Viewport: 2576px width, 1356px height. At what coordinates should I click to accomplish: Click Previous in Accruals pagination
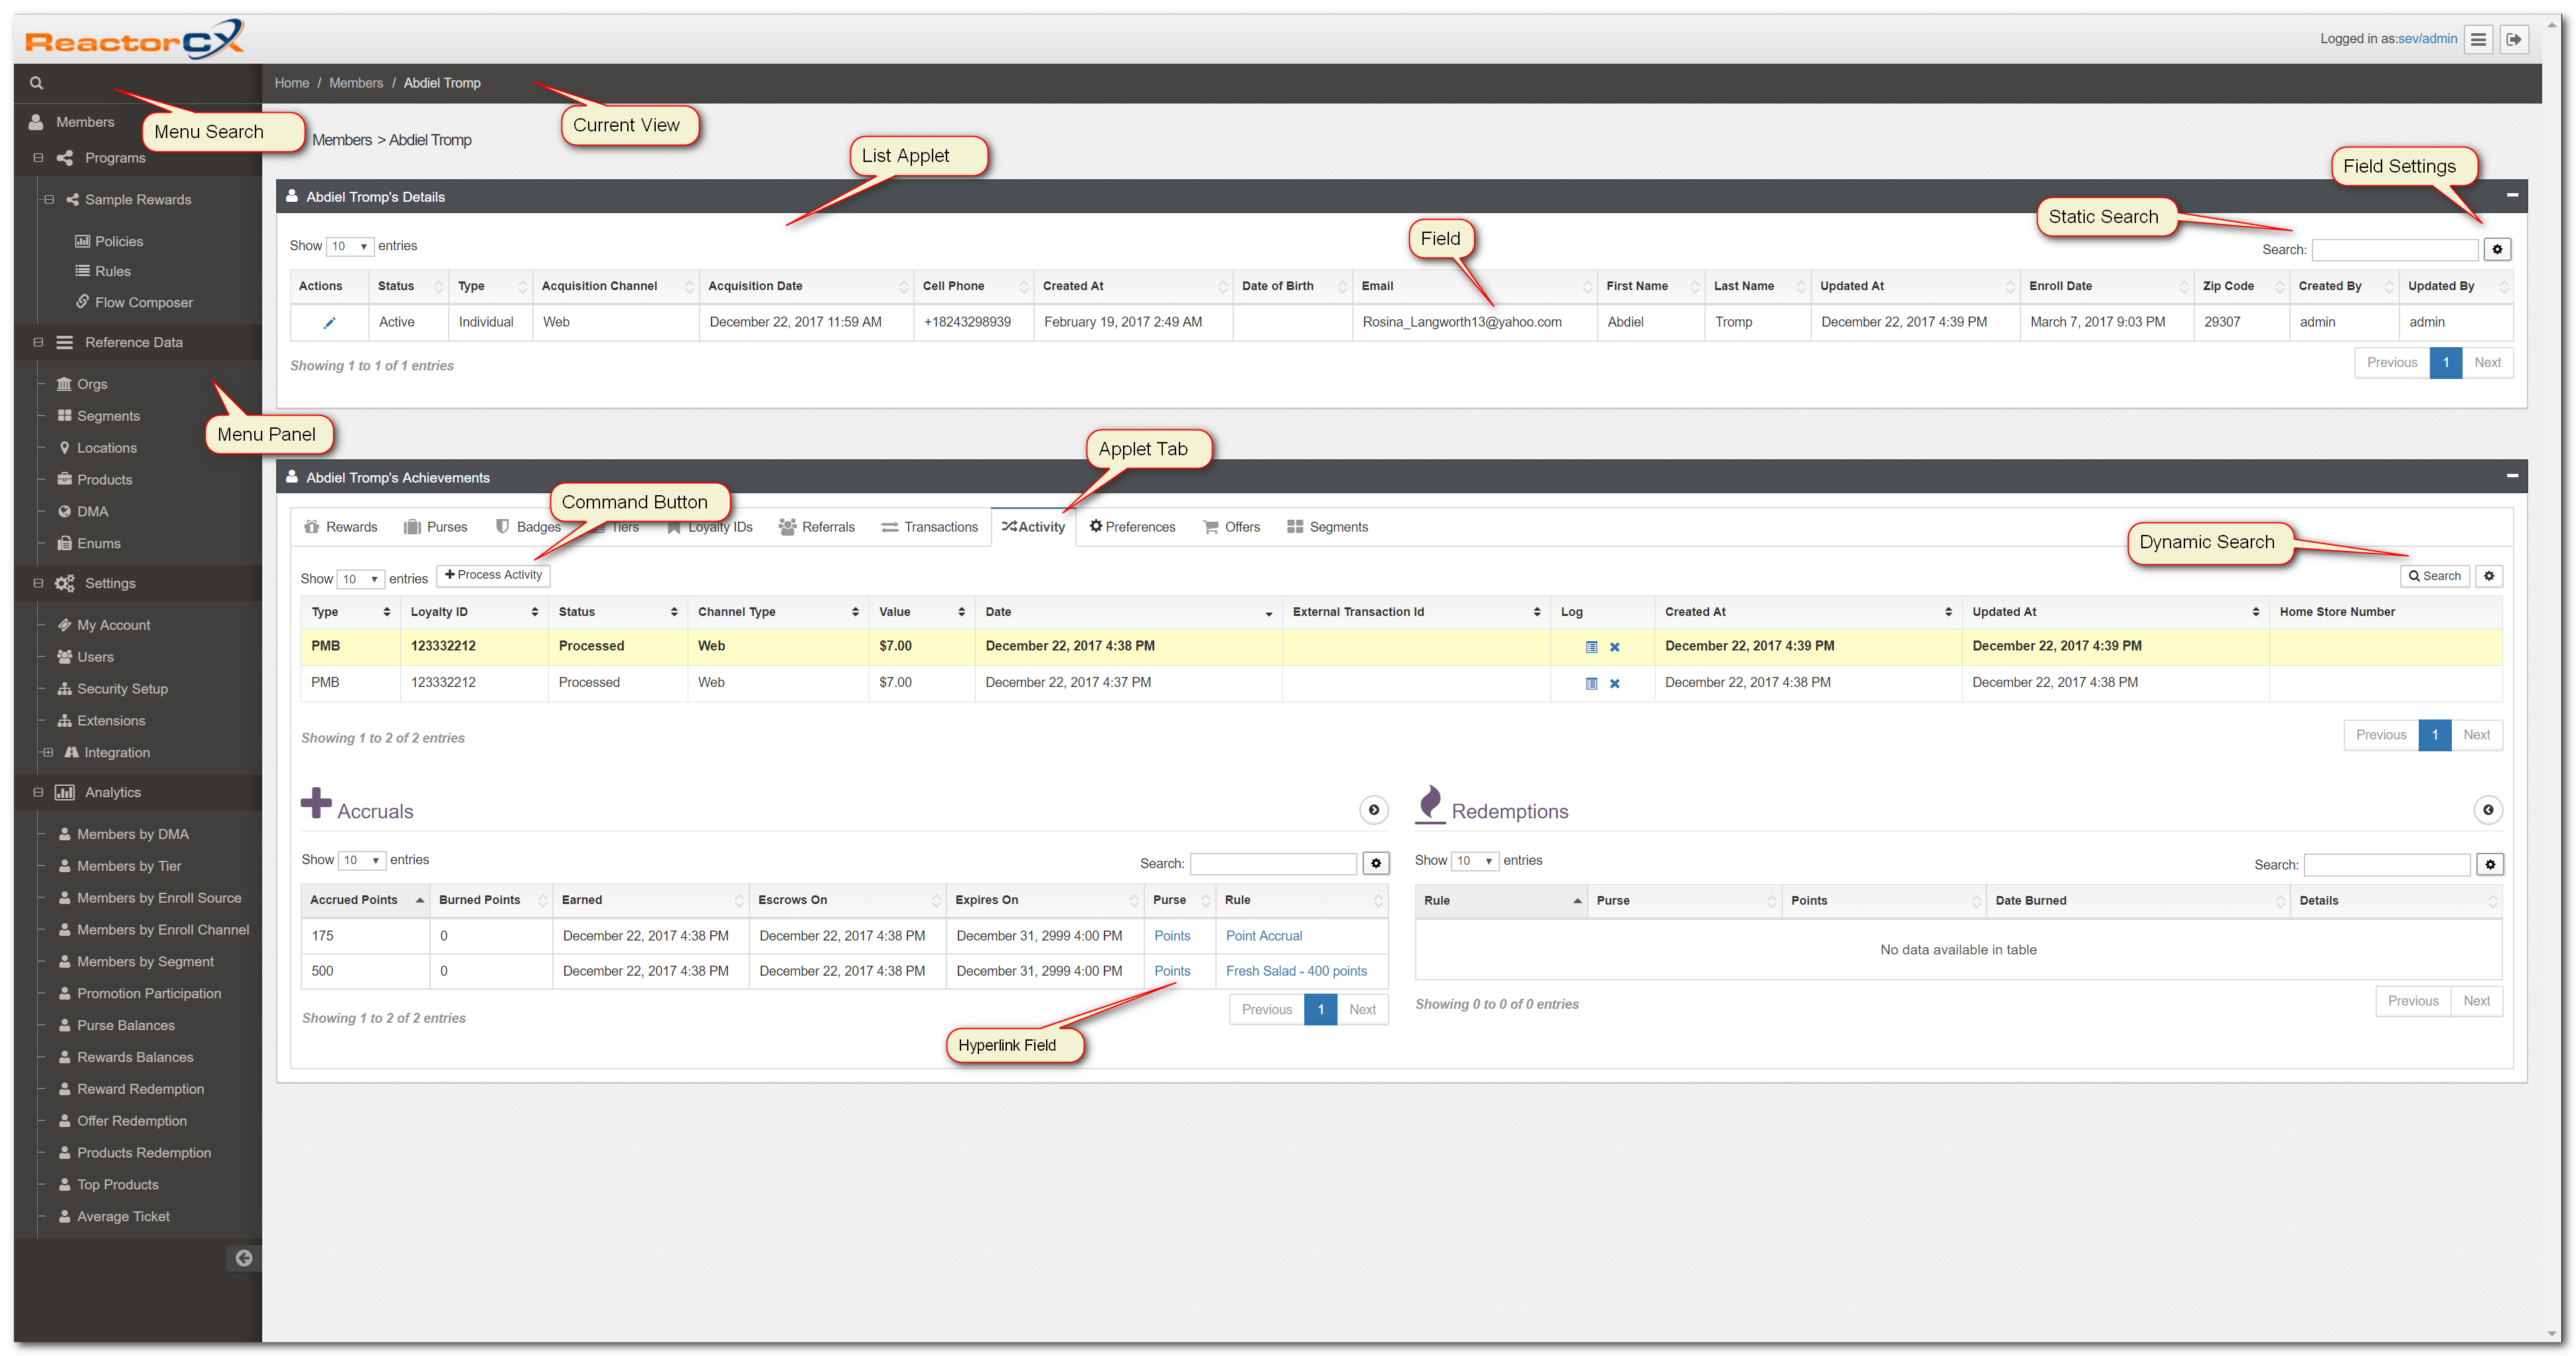pos(1266,1010)
